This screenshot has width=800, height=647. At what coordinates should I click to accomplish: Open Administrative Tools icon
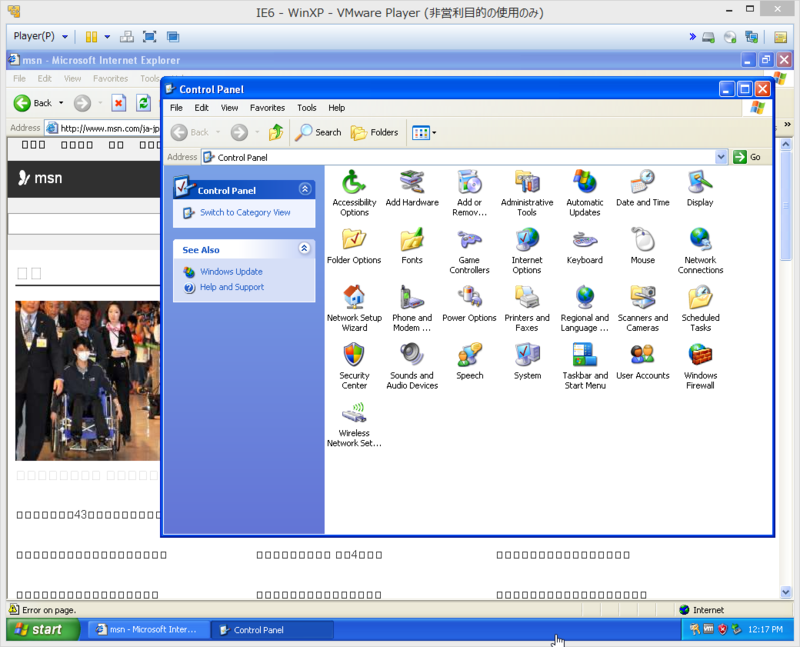[x=527, y=193]
